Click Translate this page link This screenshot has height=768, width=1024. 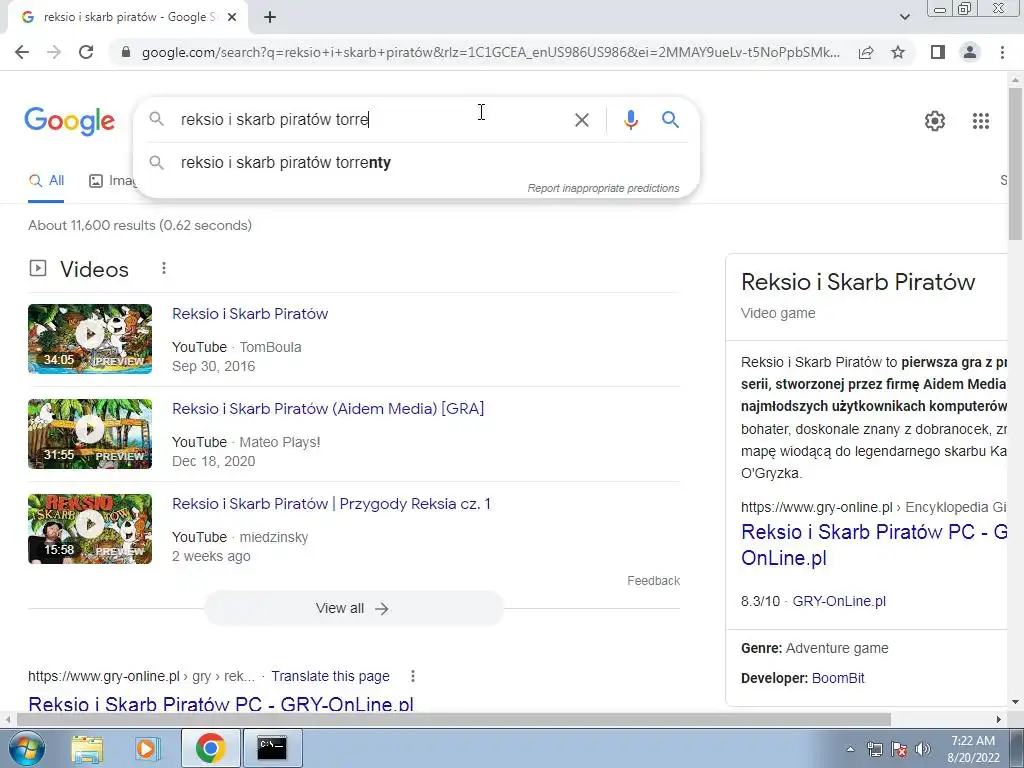pyautogui.click(x=330, y=676)
